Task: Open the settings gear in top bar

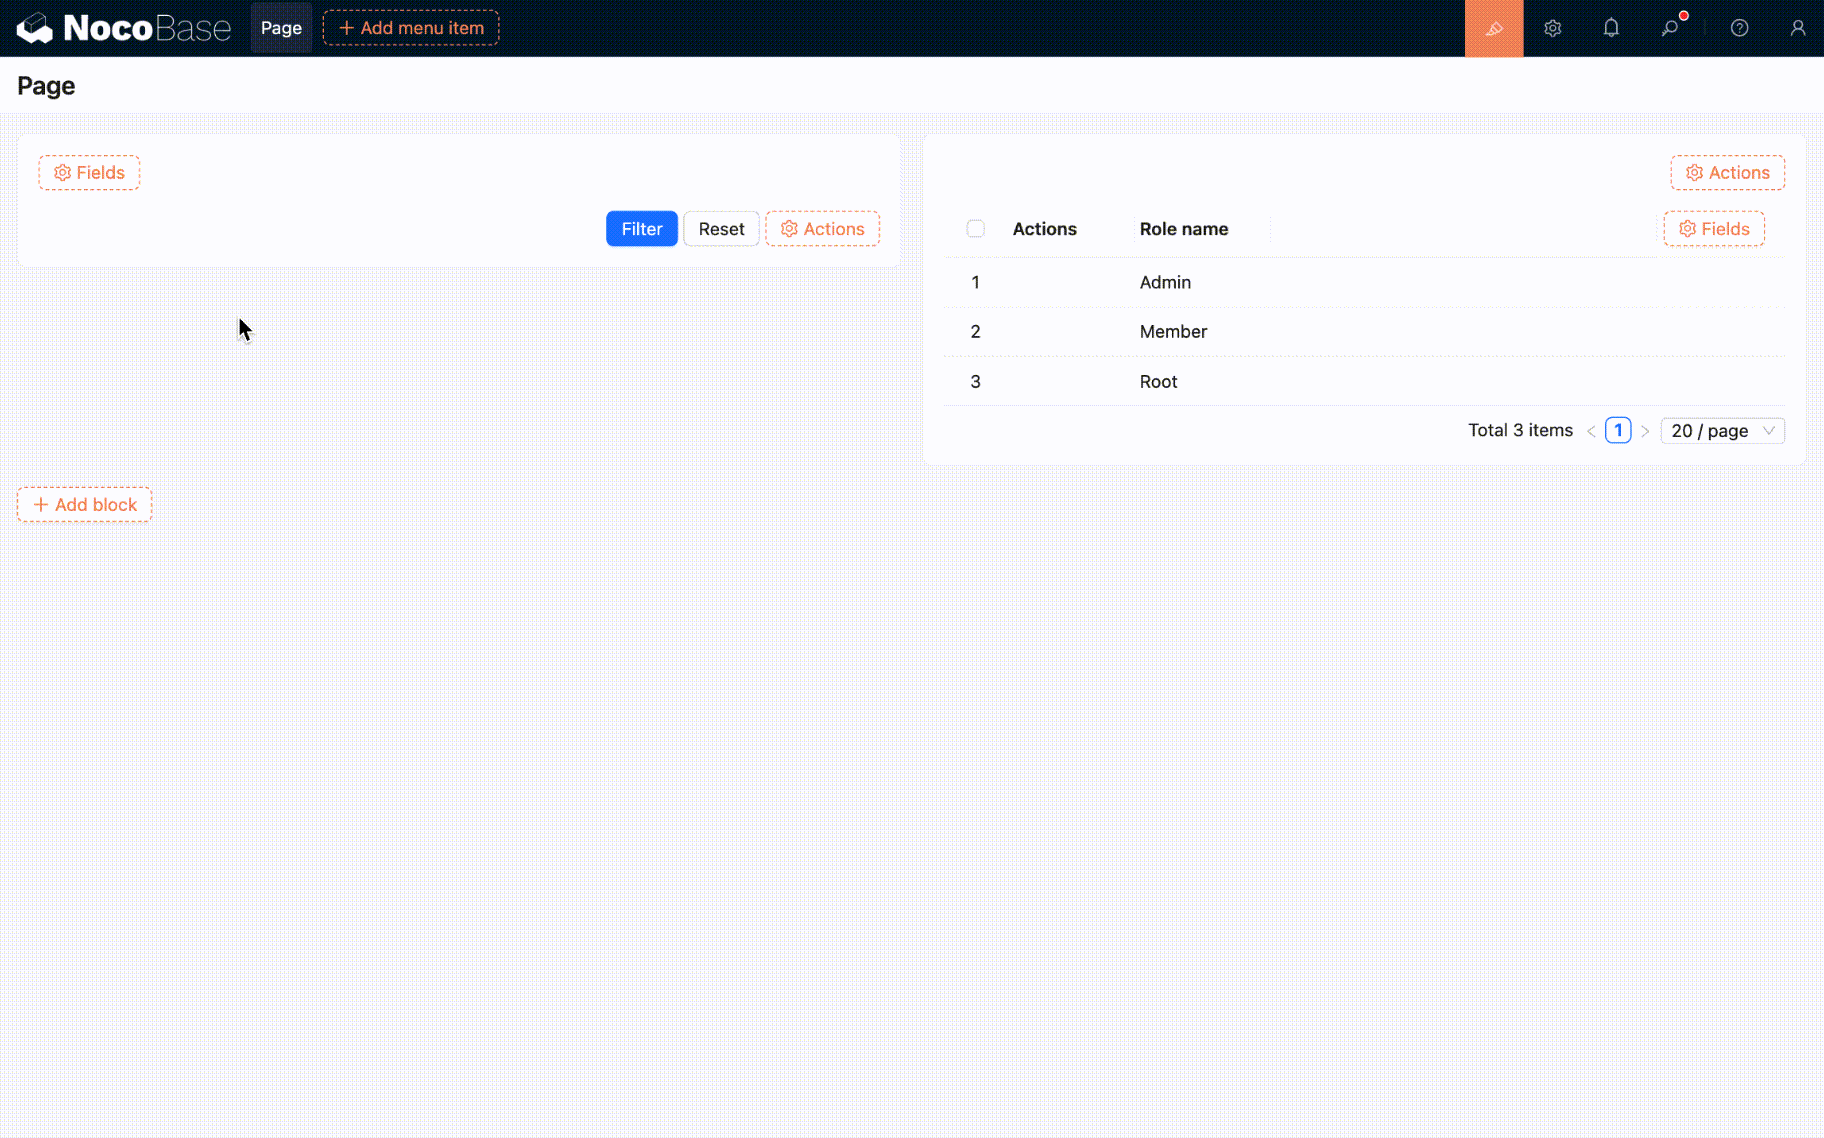Action: [x=1552, y=28]
